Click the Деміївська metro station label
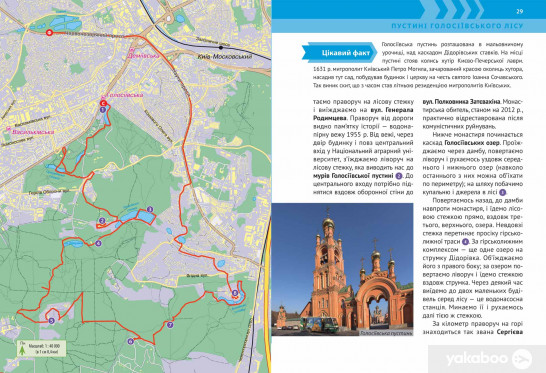This screenshot has width=546, height=373. pyautogui.click(x=143, y=56)
